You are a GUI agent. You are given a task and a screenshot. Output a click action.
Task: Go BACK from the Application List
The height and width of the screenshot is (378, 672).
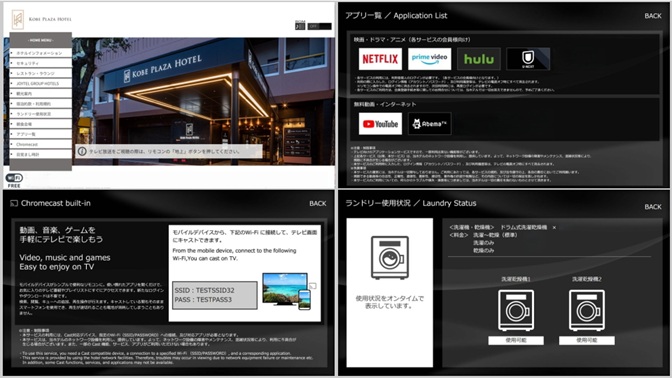pyautogui.click(x=653, y=16)
